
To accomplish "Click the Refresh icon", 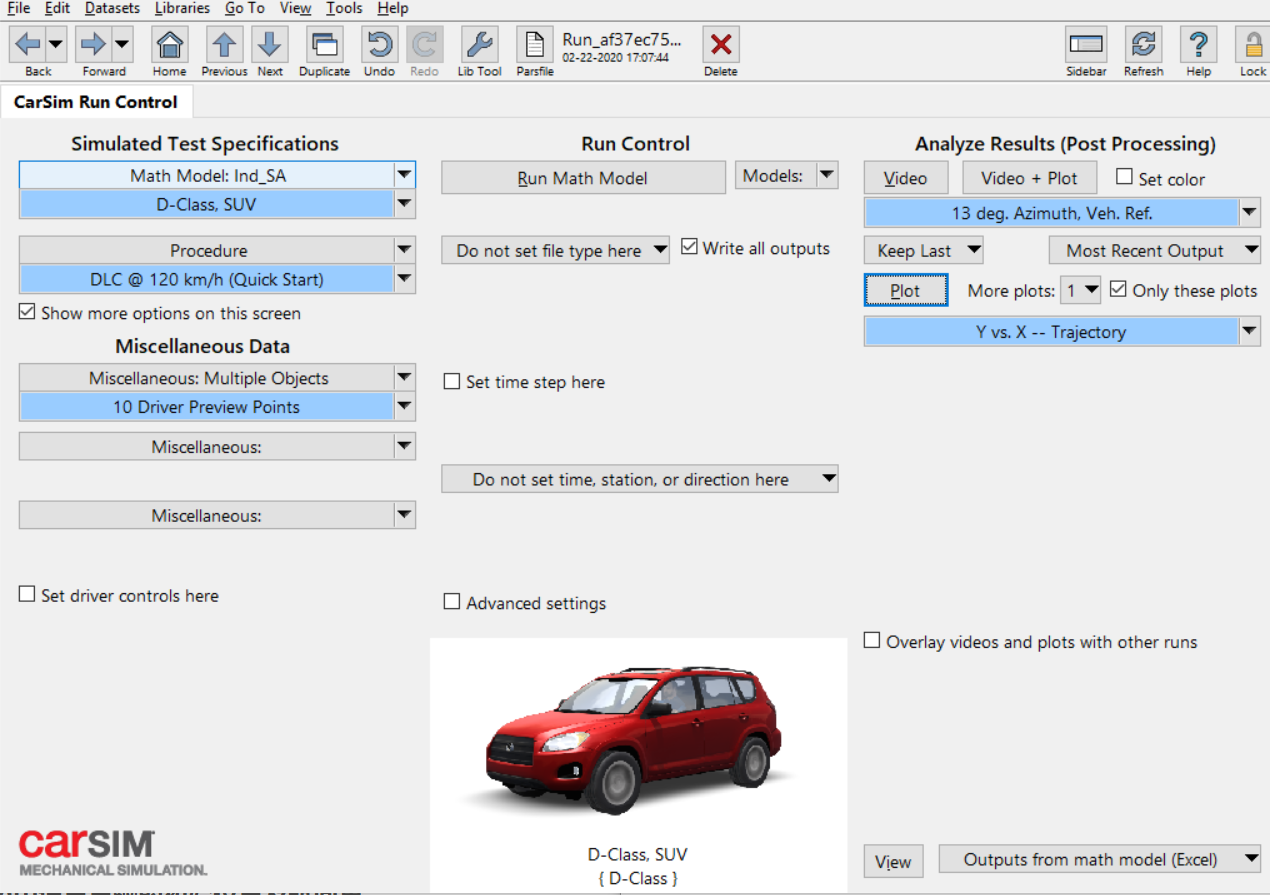I will (1143, 44).
